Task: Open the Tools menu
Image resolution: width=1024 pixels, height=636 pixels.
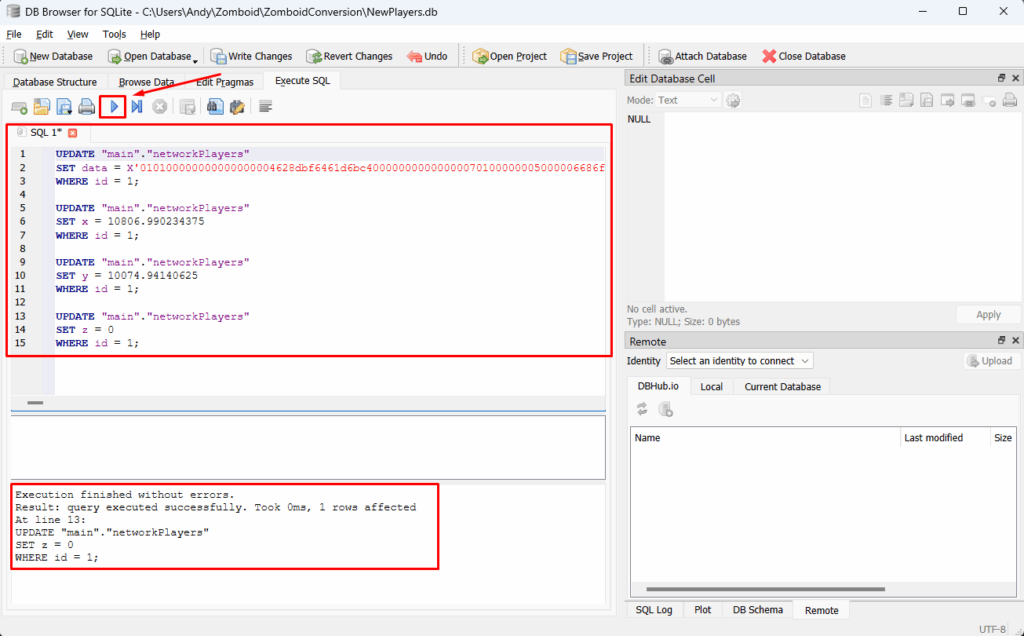Action: point(114,34)
